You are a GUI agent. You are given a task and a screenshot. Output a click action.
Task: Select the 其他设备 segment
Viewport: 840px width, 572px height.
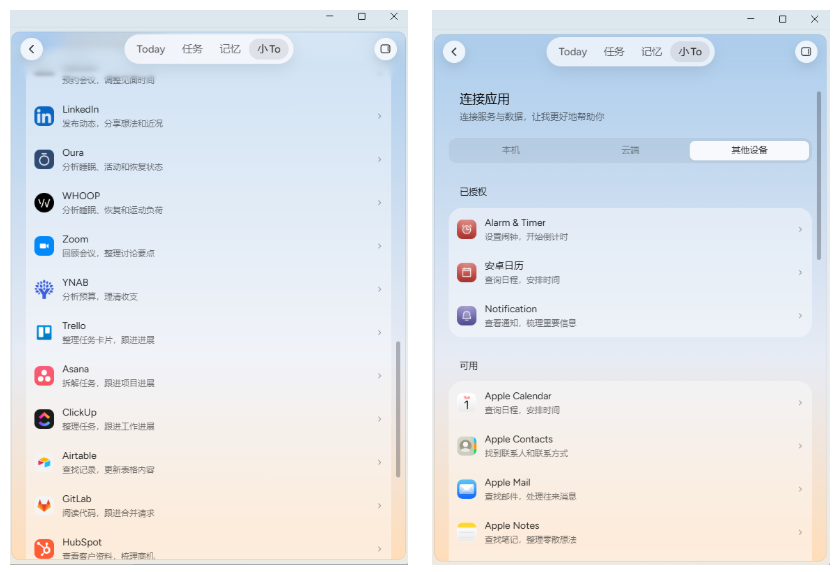749,150
